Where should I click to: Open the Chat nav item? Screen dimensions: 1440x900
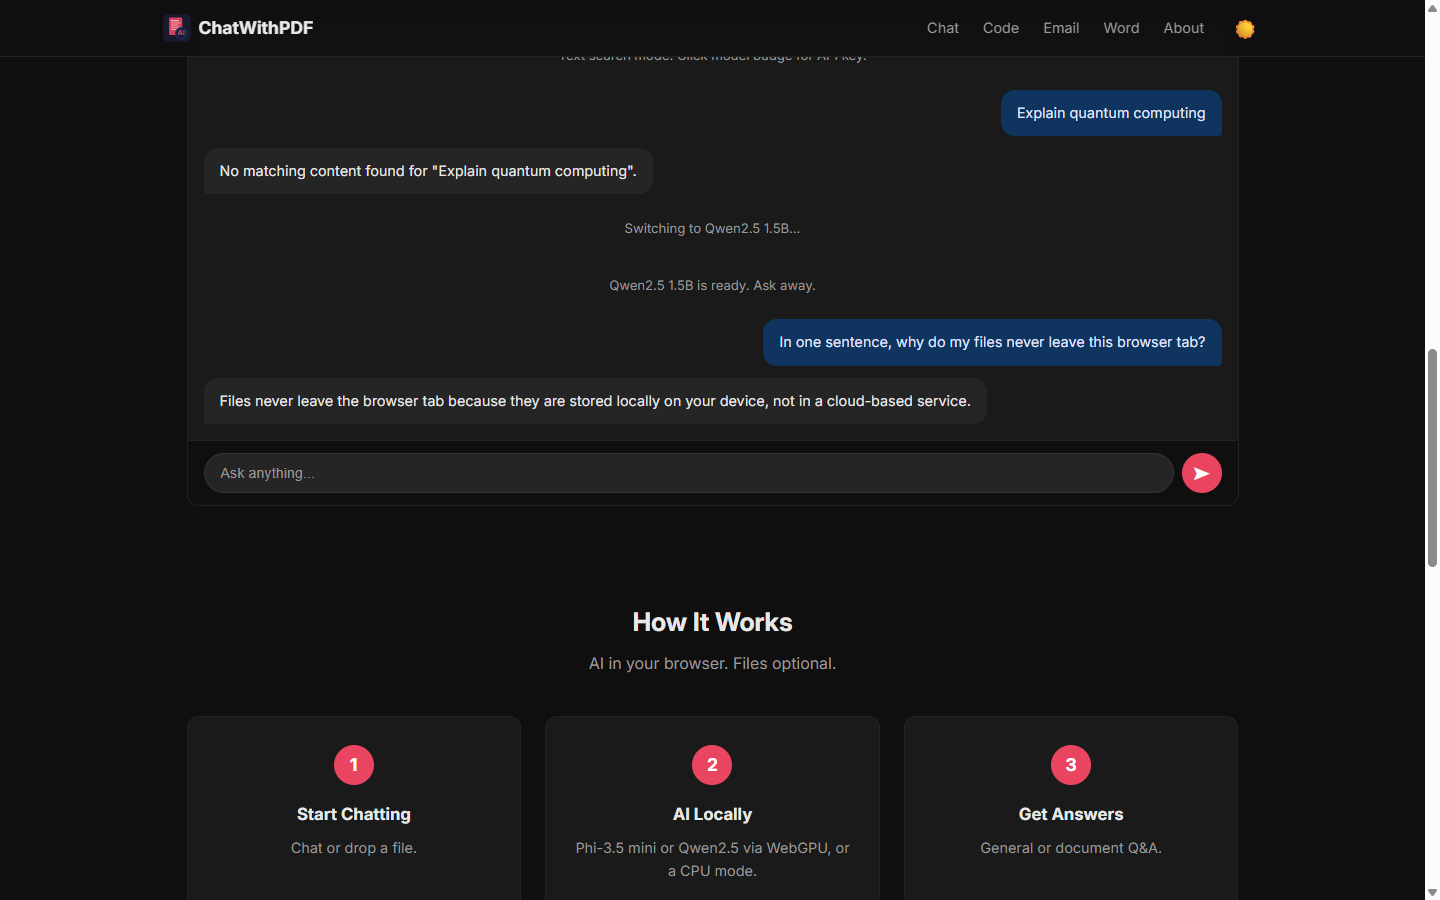tap(943, 28)
